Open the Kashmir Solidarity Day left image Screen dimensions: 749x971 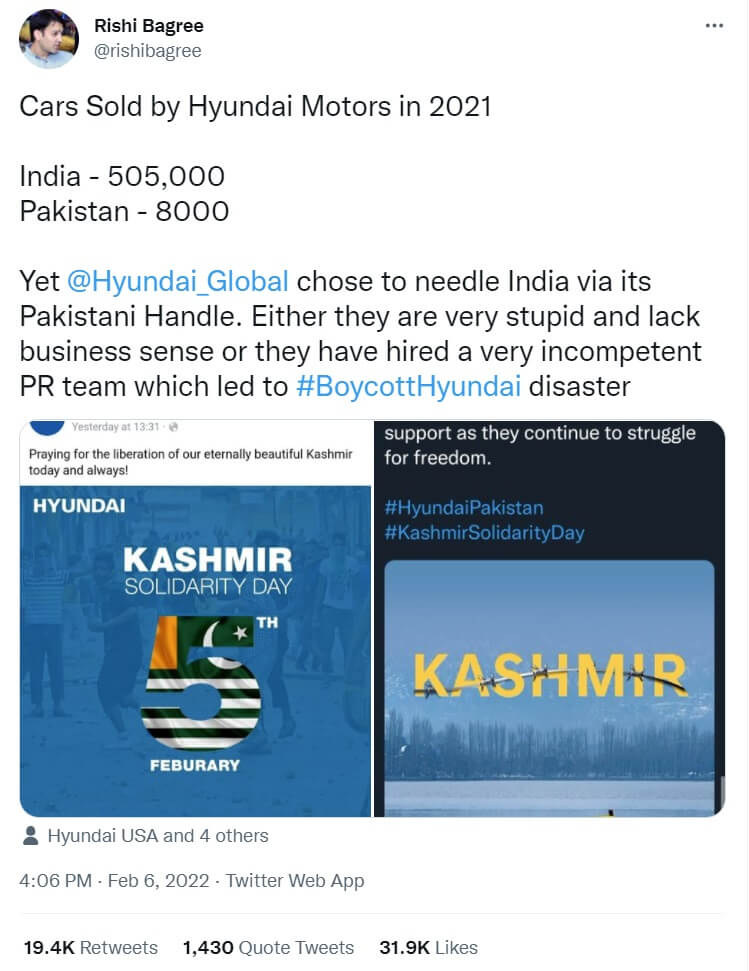coord(195,618)
